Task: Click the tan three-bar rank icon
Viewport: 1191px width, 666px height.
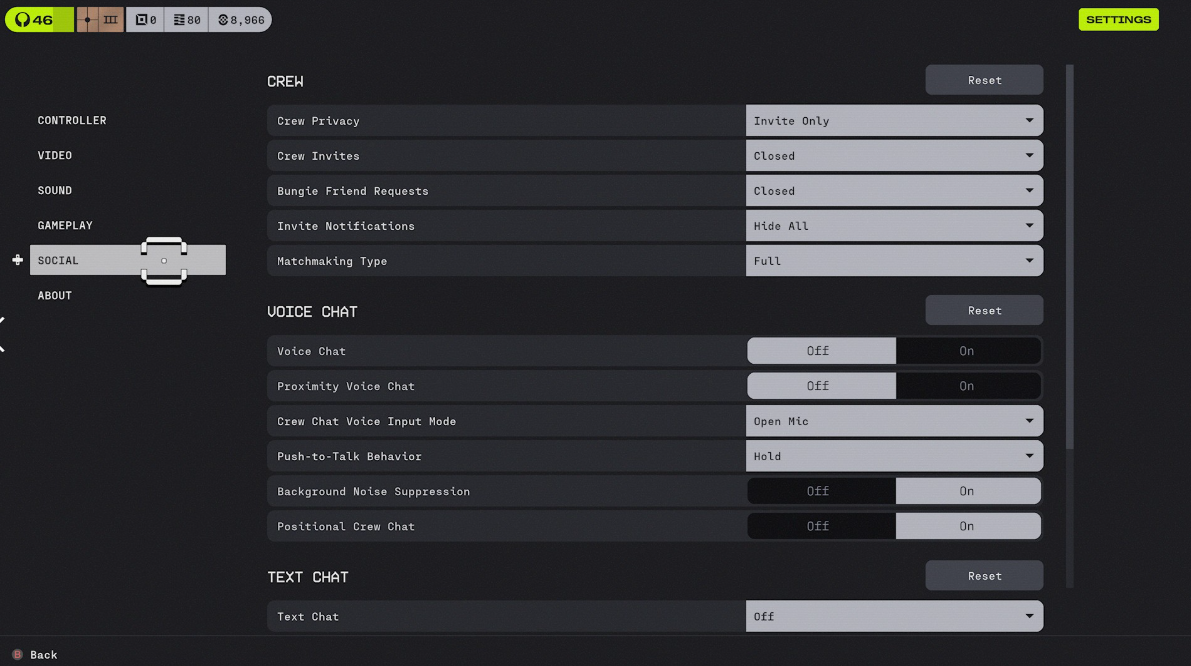Action: pos(111,20)
